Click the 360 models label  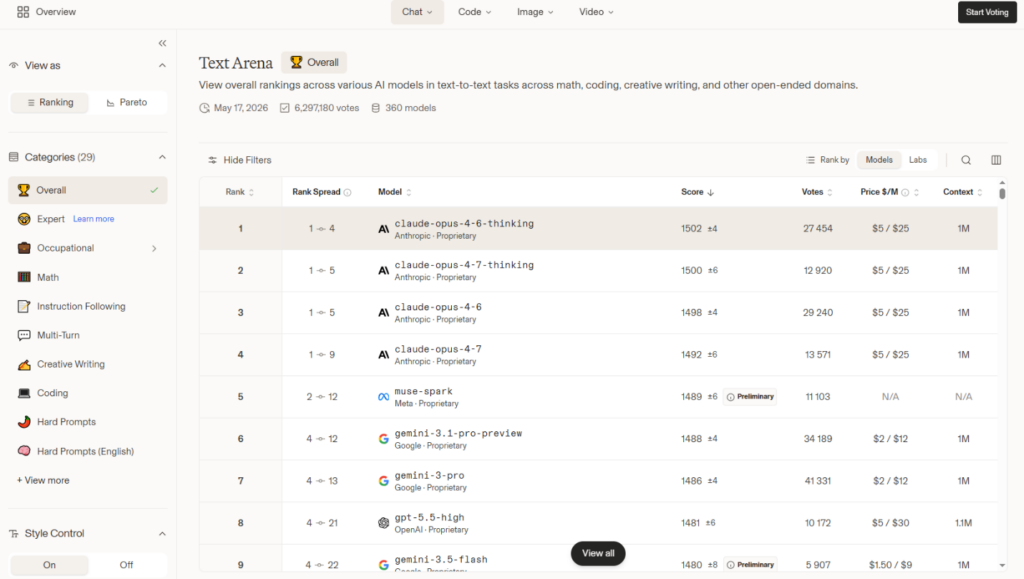(404, 108)
